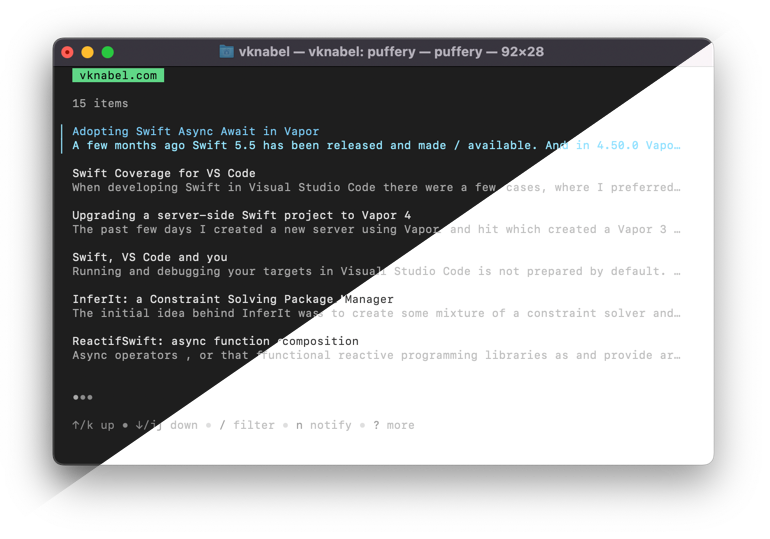The image size is (770, 539).
Task: Click the folder icon in the title bar
Action: 226,51
